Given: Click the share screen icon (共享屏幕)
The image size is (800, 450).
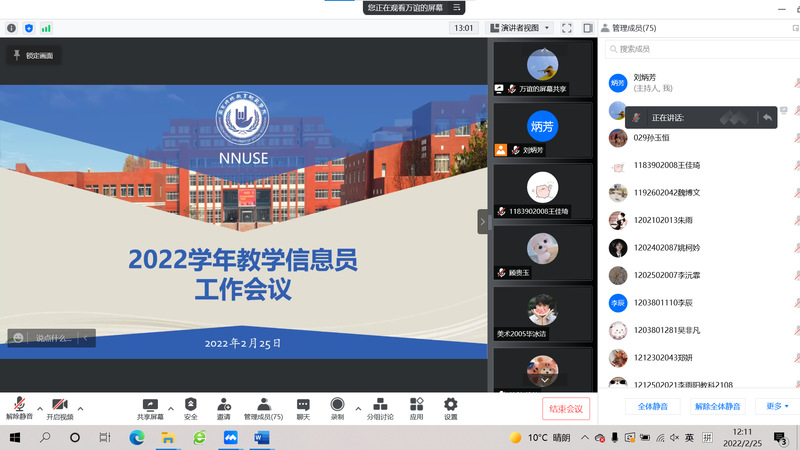Looking at the screenshot, I should (152, 405).
